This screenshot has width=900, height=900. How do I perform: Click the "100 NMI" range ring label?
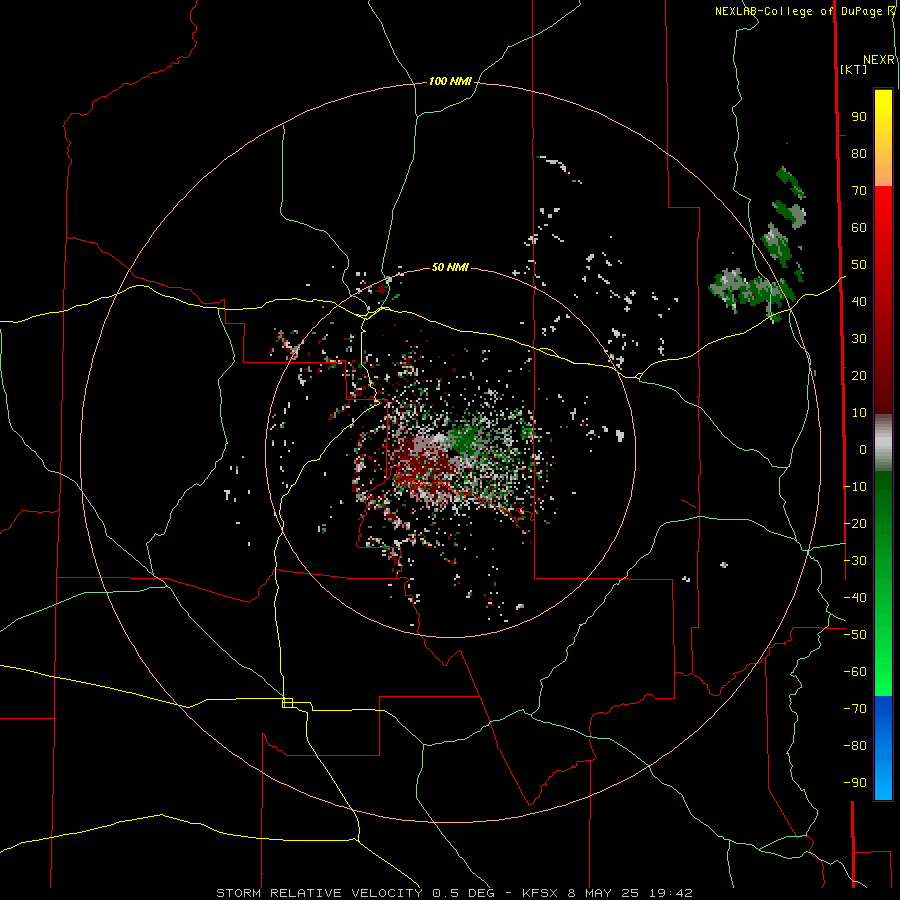450,82
